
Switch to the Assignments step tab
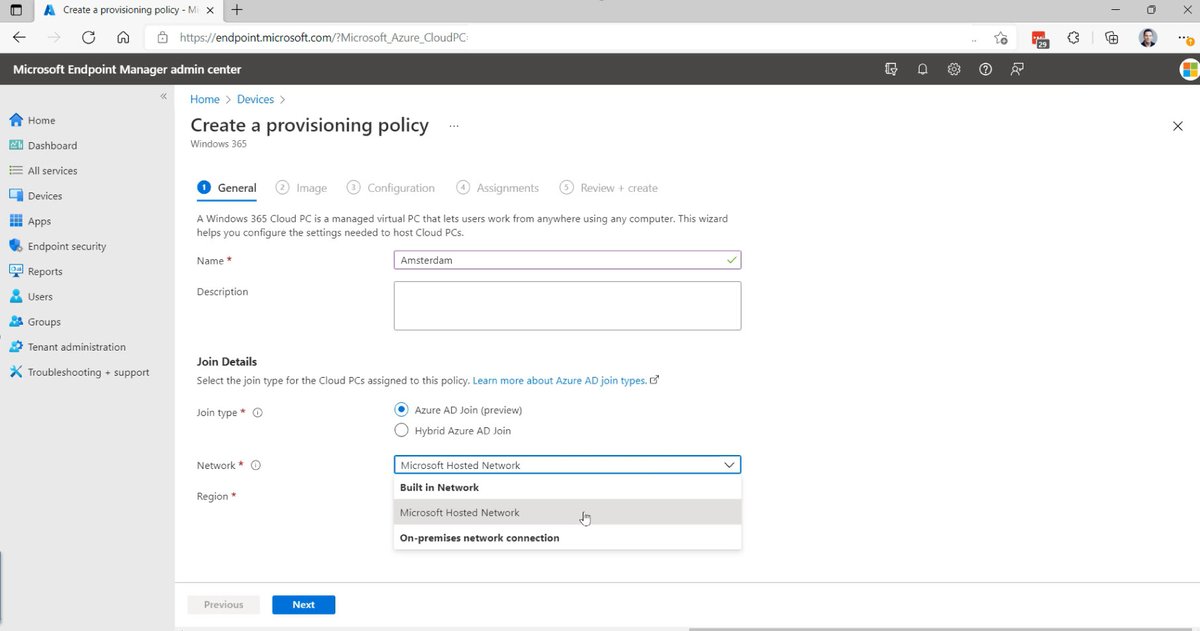[x=498, y=188]
